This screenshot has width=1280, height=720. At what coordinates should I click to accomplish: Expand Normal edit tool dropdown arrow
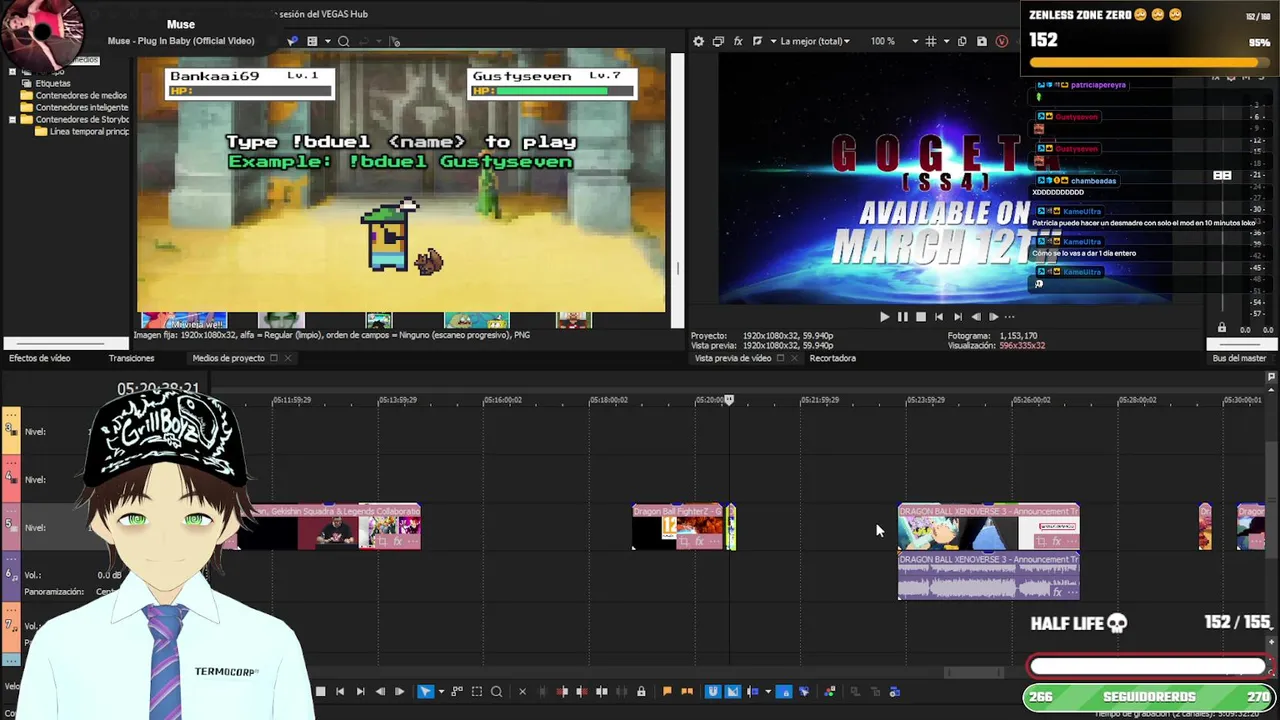(x=441, y=691)
